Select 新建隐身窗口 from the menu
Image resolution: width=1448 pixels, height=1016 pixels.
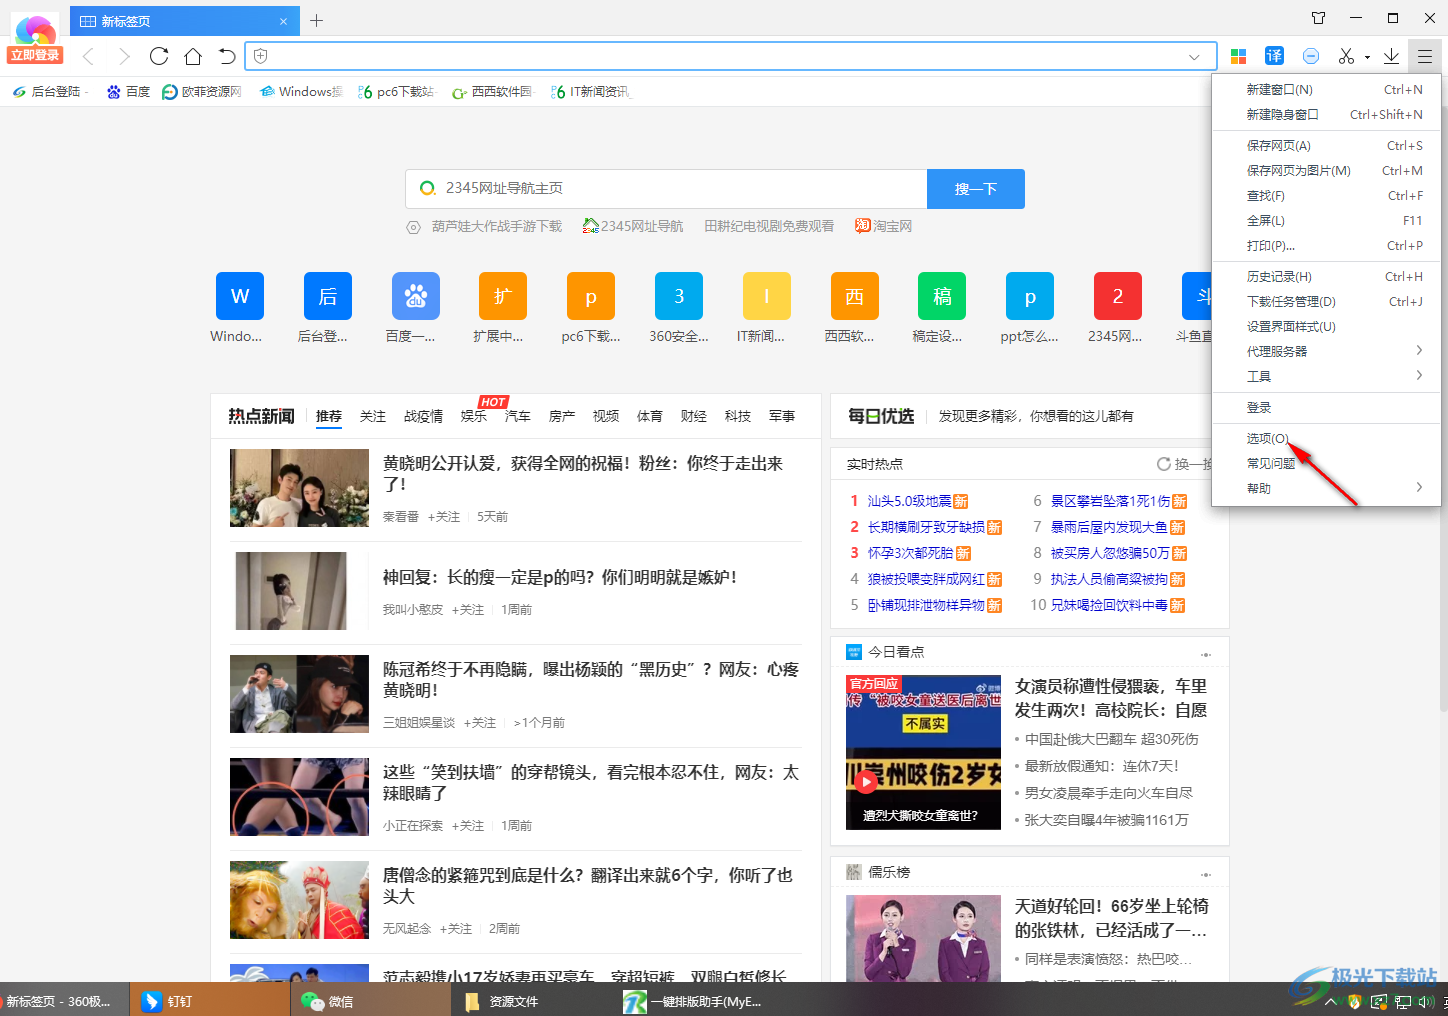tap(1329, 115)
